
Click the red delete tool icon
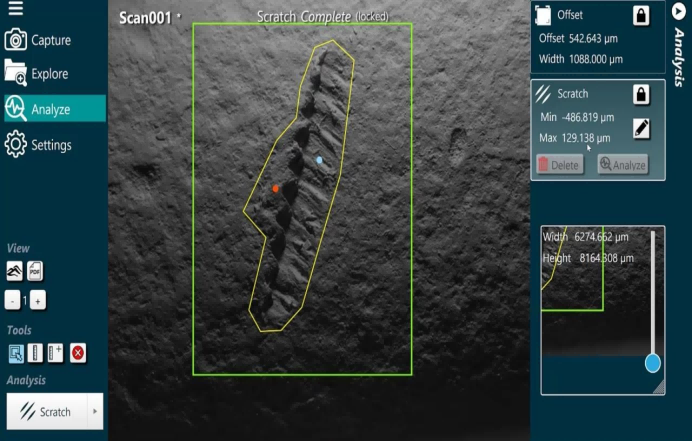click(78, 353)
